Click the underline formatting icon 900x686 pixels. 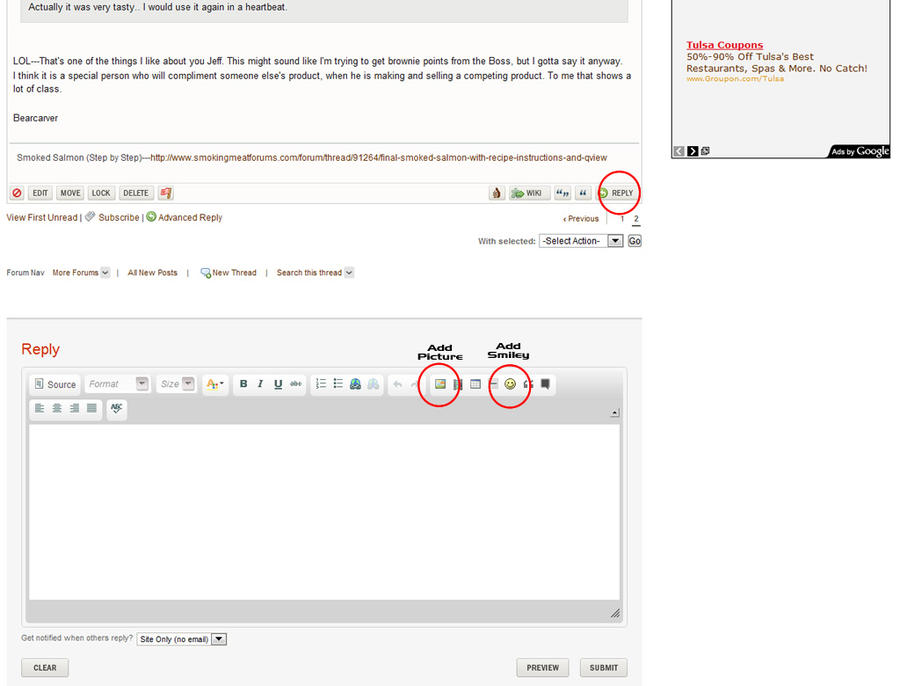coord(278,384)
